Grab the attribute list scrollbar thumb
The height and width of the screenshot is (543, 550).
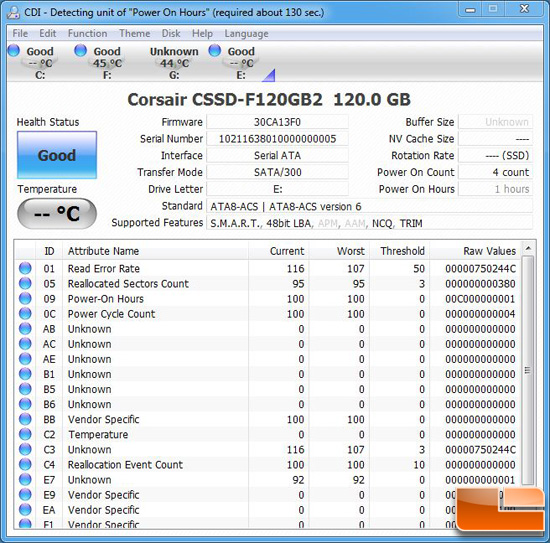click(527, 370)
